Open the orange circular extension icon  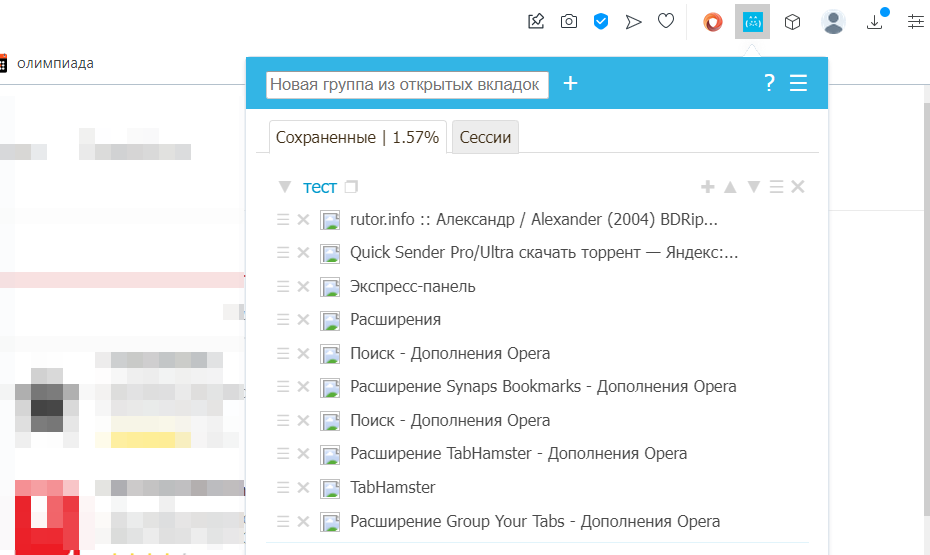pos(713,22)
